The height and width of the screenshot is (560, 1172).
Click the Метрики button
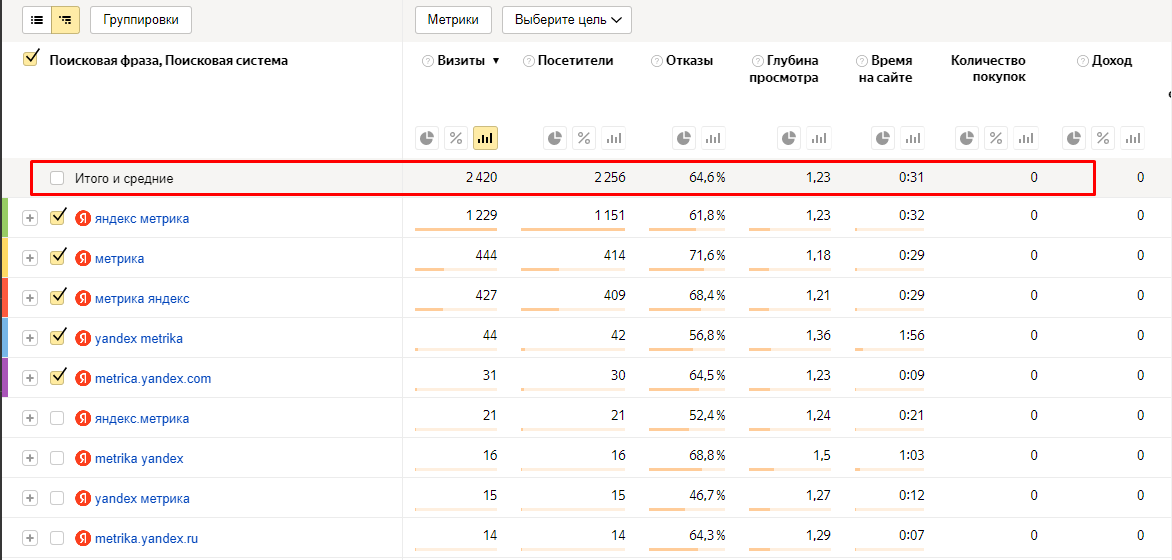453,19
